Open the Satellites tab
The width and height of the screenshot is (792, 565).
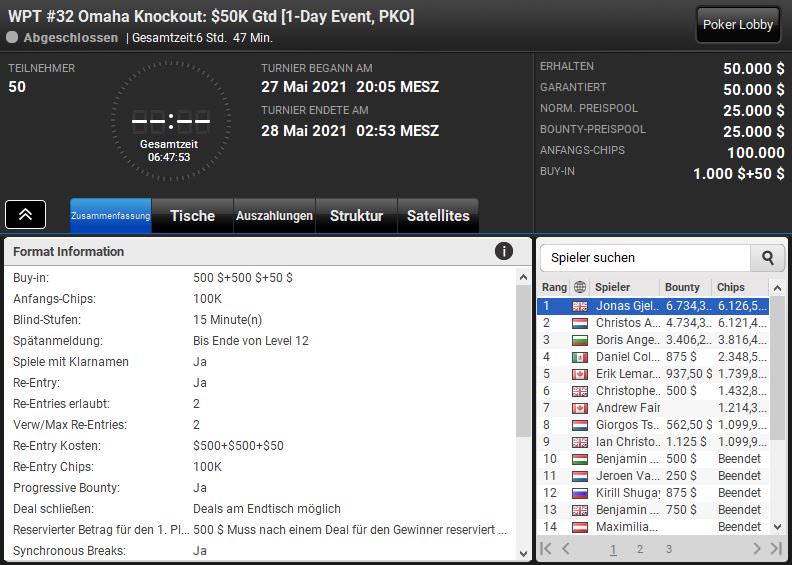coord(438,216)
